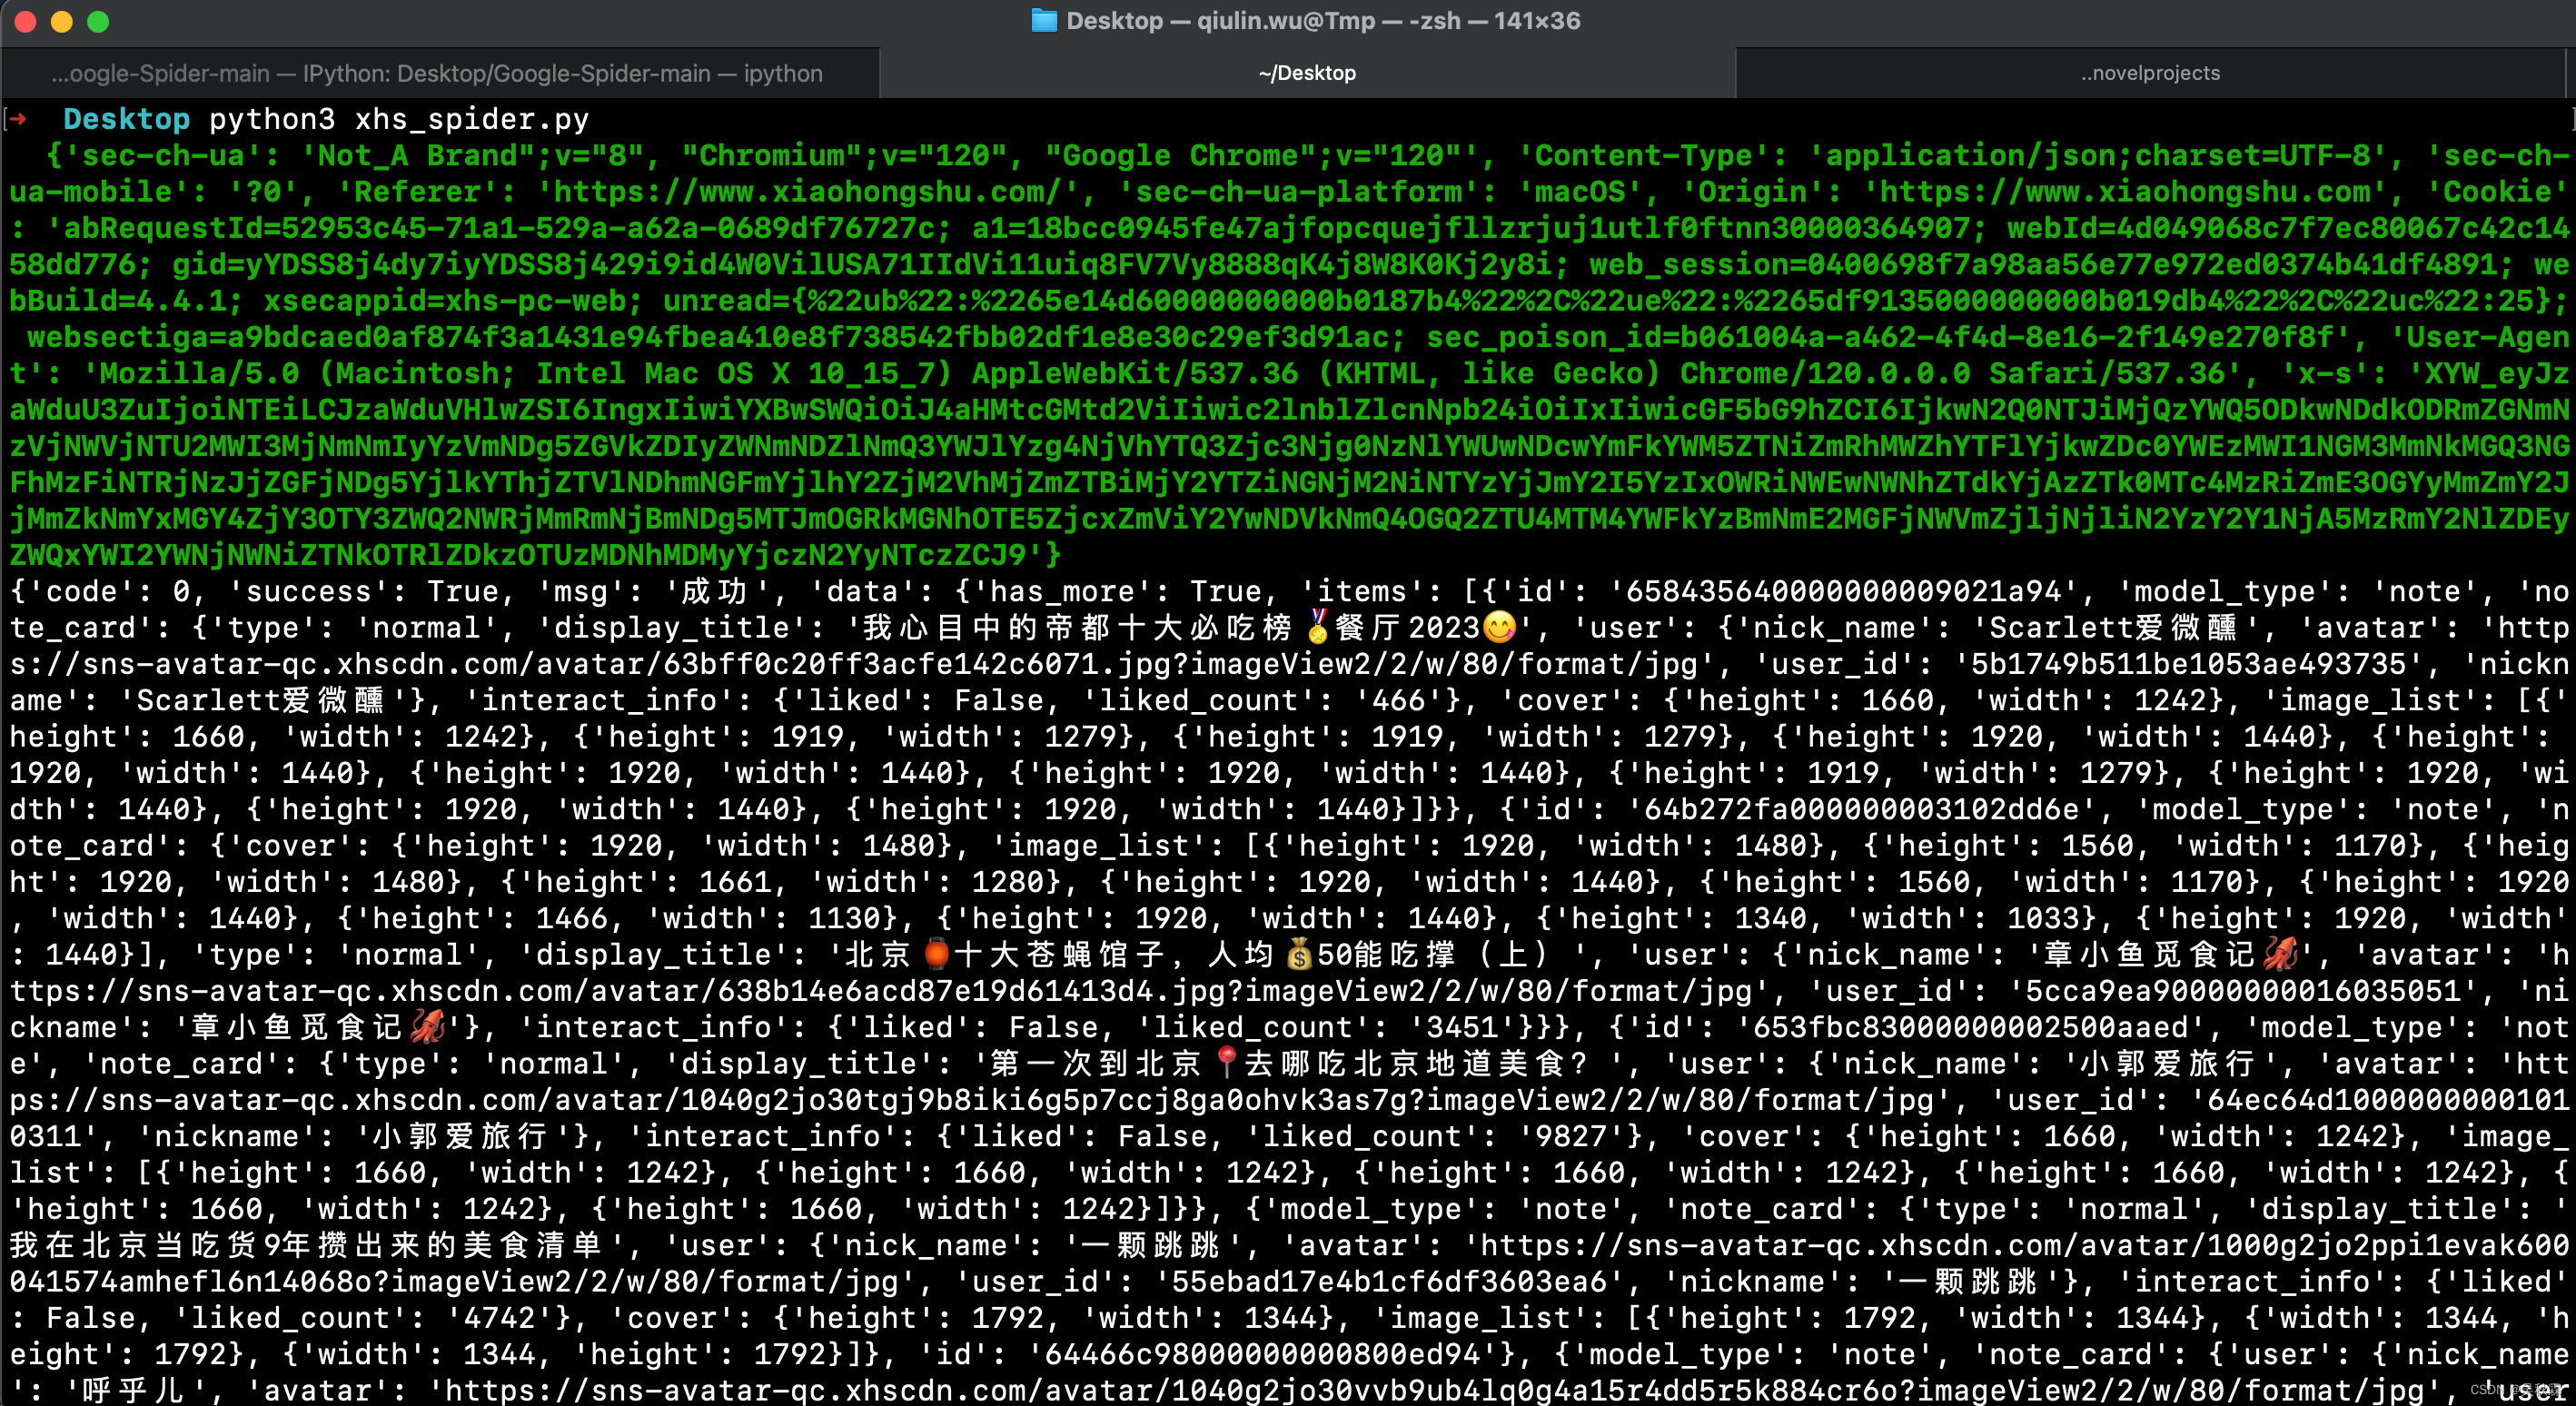The image size is (2576, 1406).
Task: Click the red prompt arrow icon
Action: click(x=18, y=119)
